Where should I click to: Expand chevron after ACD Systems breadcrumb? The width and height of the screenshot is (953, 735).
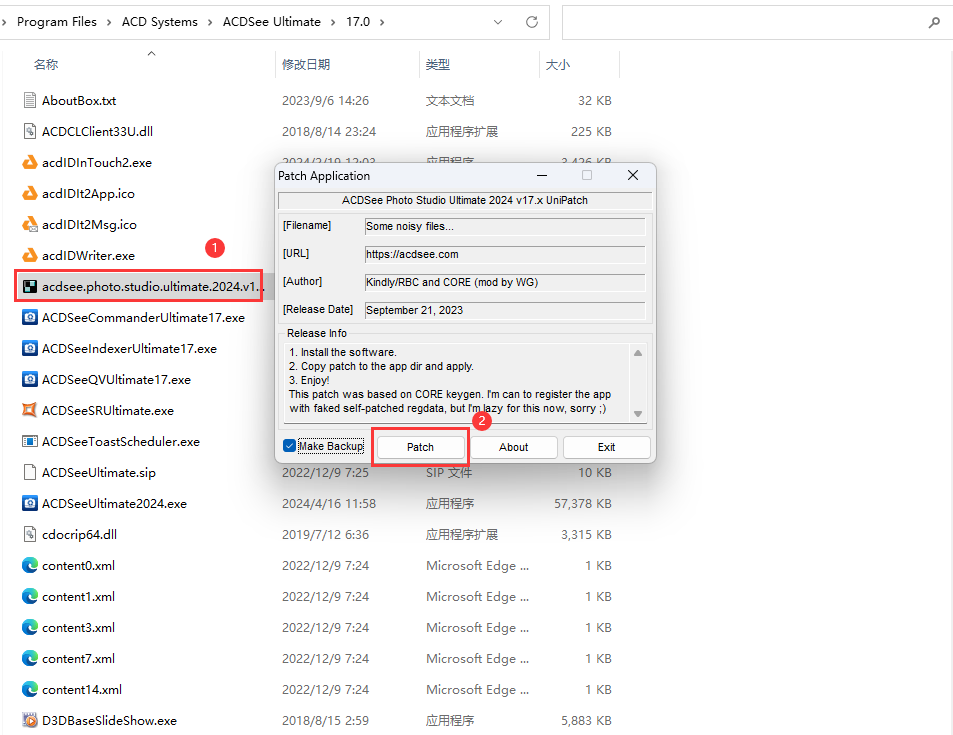click(x=210, y=22)
